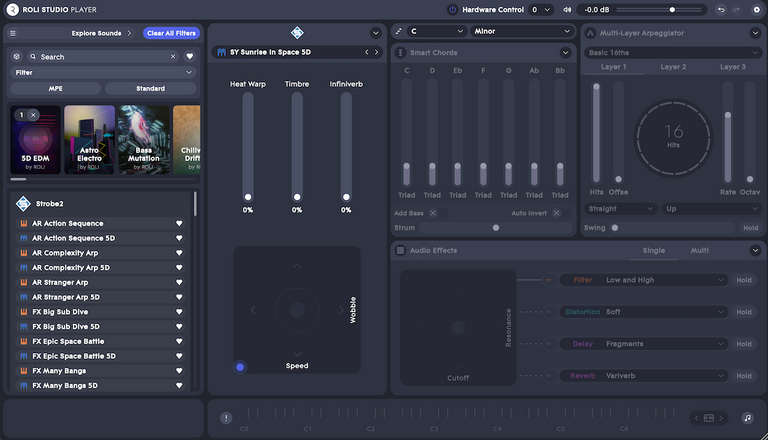Open the hamburger menu in sound browser
Viewport: 768px width, 440px height.
point(13,33)
